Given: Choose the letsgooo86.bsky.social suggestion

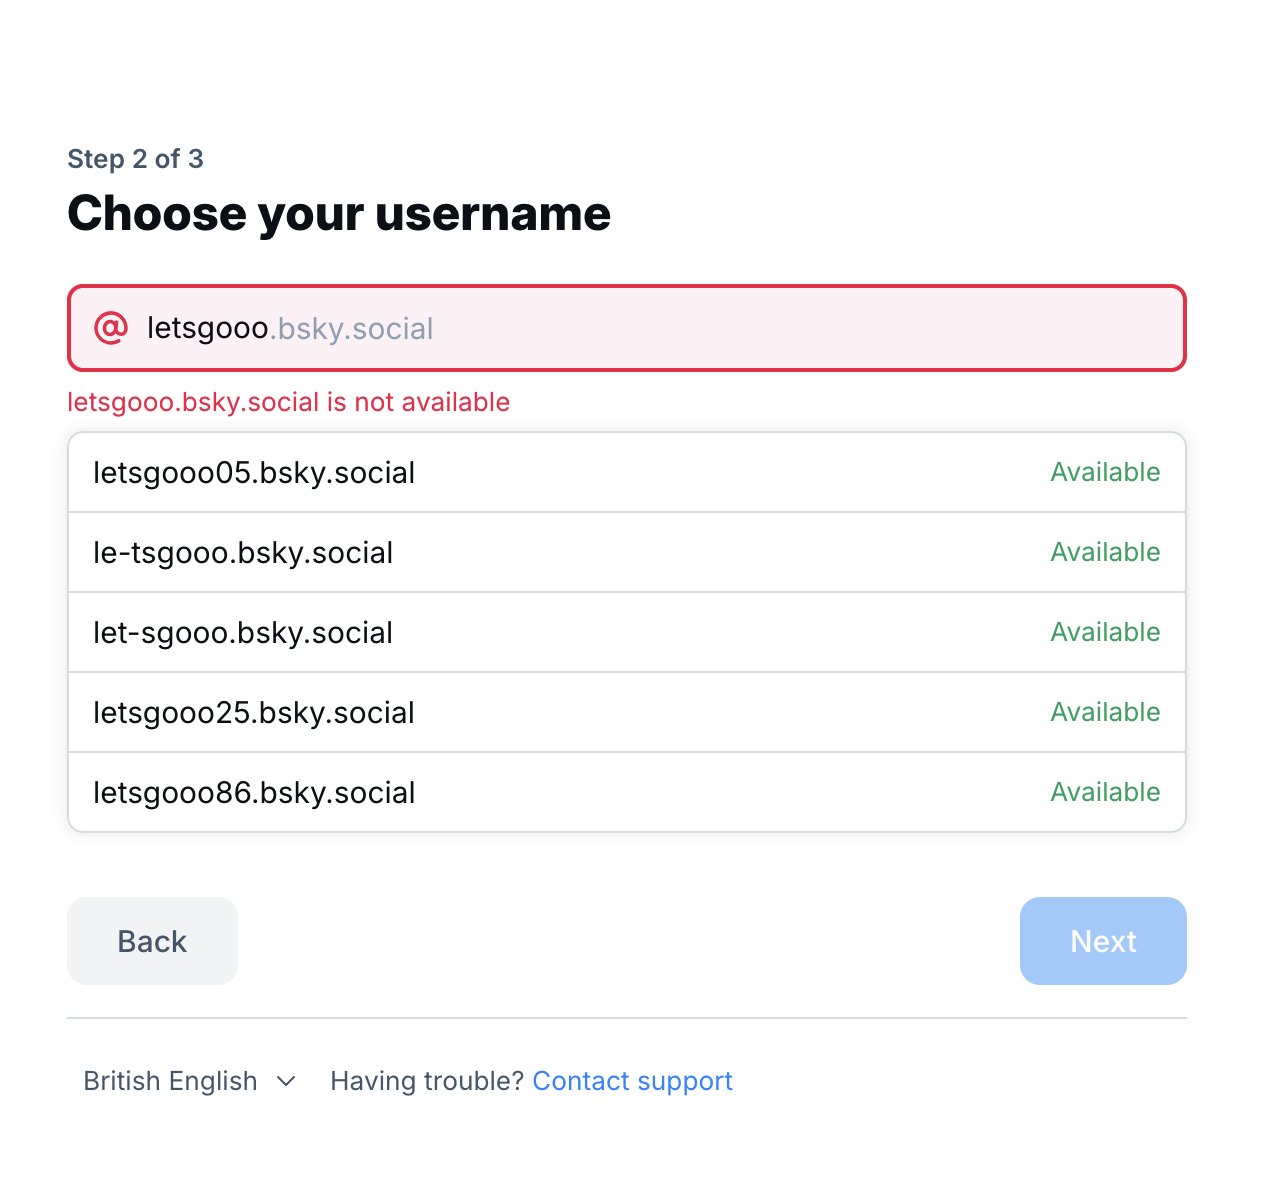Looking at the screenshot, I should pos(254,793).
